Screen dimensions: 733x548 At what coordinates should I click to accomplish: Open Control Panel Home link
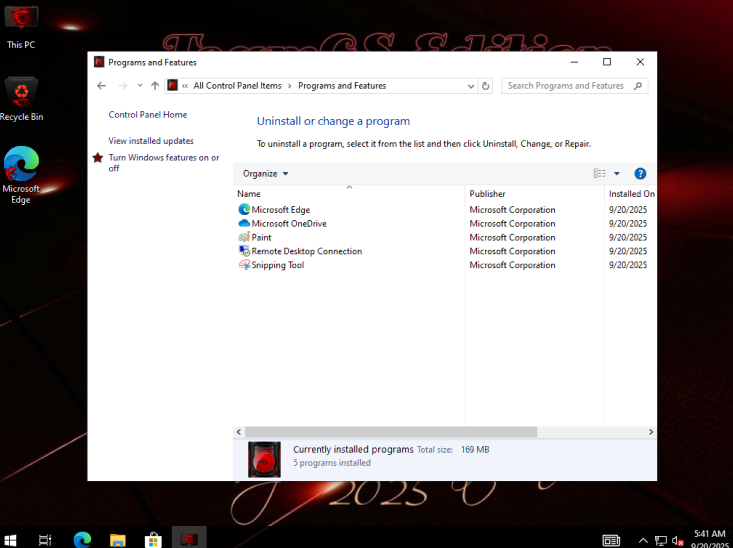(x=148, y=115)
